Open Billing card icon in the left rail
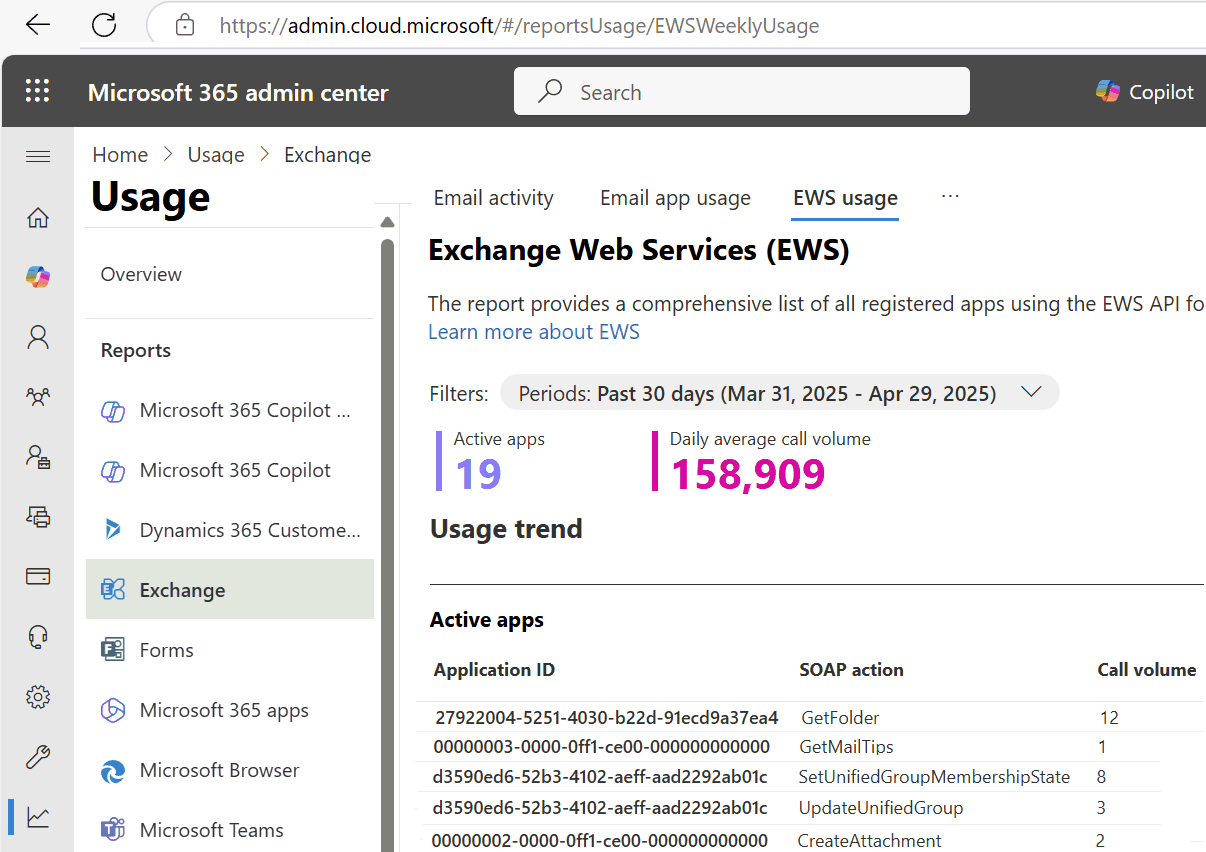The width and height of the screenshot is (1206, 852). pos(38,577)
